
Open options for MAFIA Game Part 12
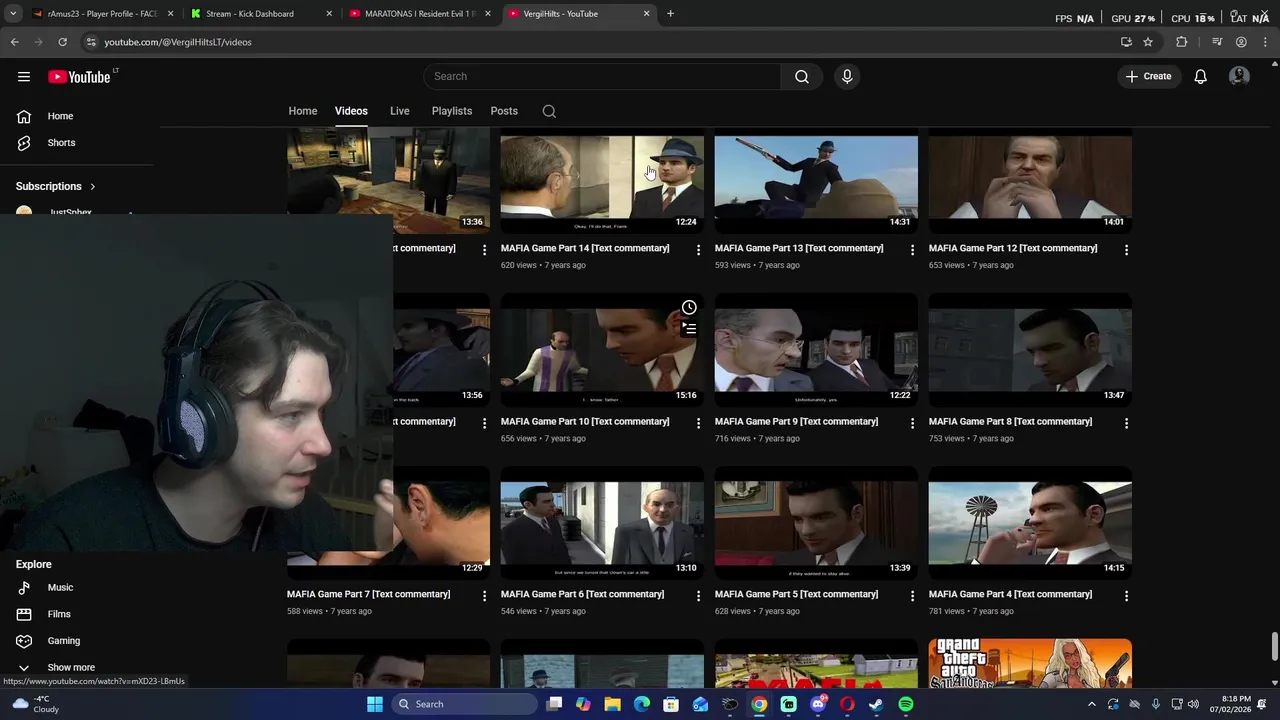coord(1126,249)
